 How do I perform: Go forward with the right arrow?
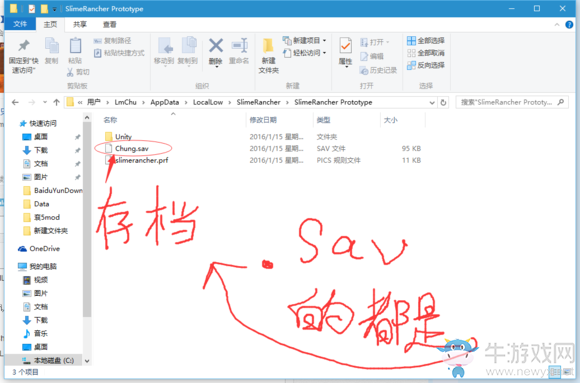32,102
